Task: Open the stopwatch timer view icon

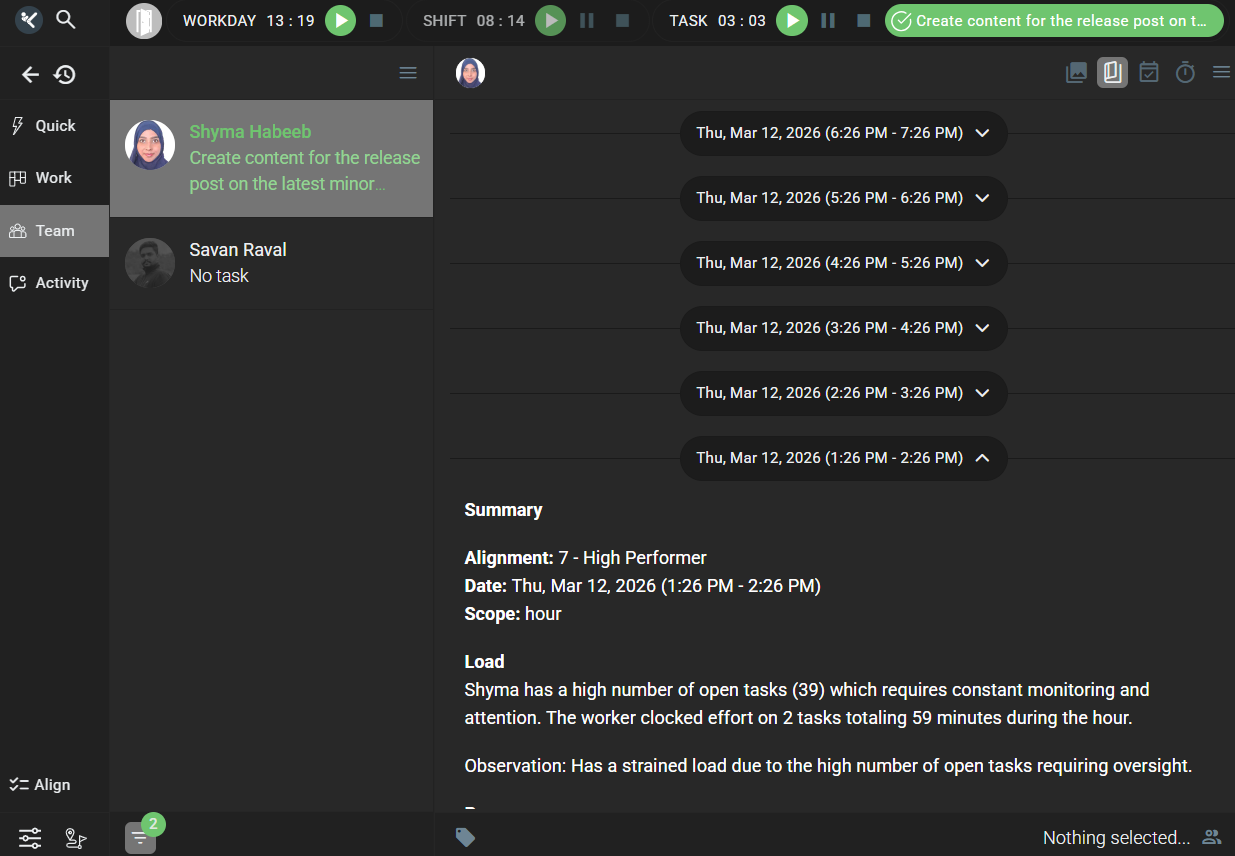Action: pyautogui.click(x=1185, y=73)
